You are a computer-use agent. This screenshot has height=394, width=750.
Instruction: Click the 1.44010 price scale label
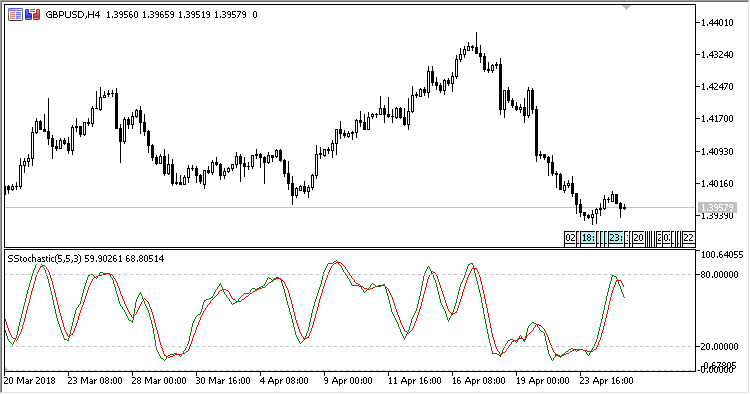tap(717, 22)
